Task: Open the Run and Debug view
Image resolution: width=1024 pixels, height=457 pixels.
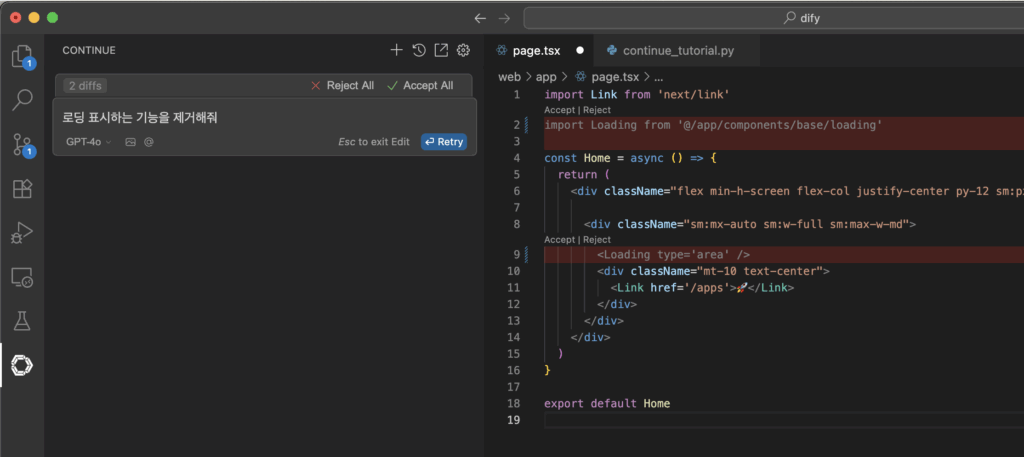Action: [x=22, y=233]
